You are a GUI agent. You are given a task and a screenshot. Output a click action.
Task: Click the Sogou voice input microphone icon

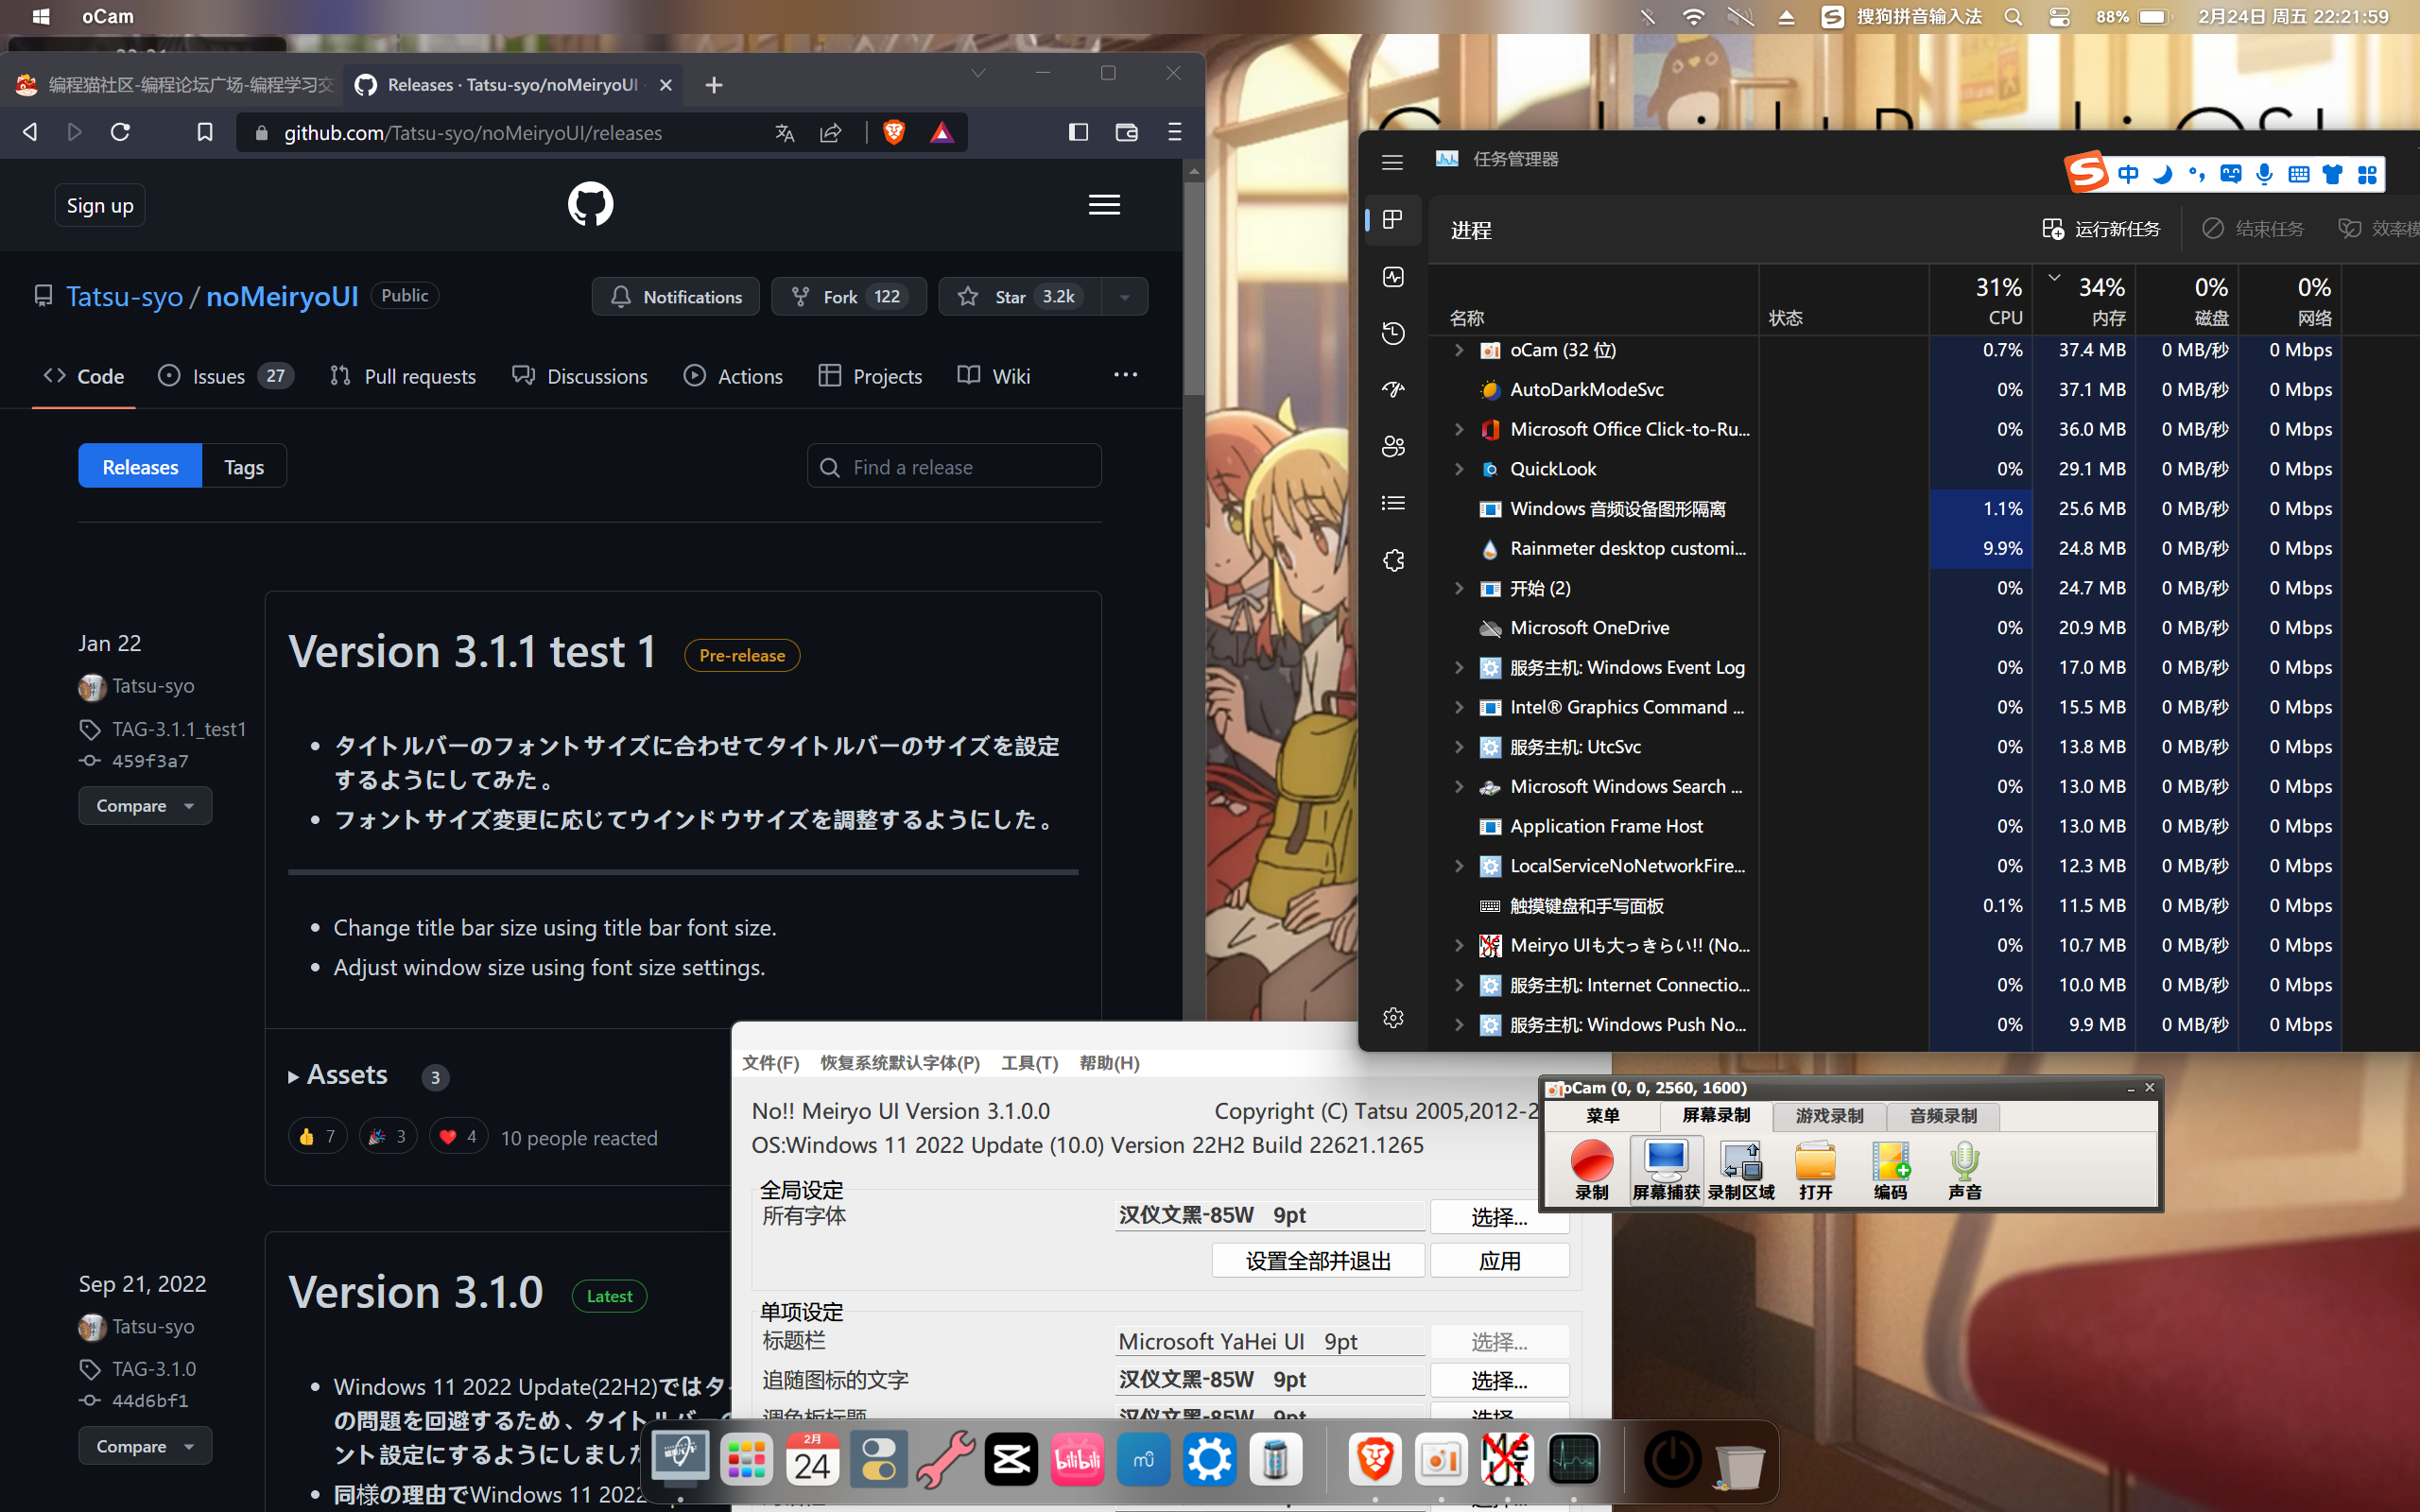click(2264, 174)
